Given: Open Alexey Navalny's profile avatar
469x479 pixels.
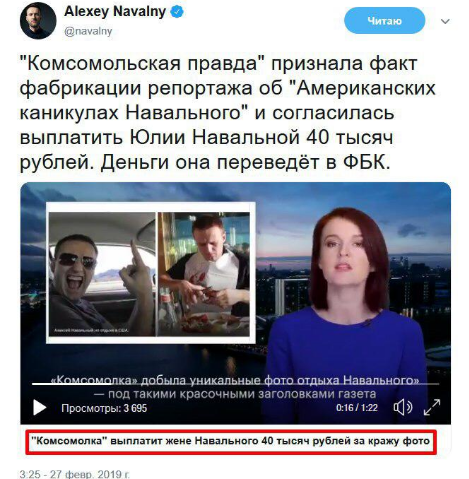Looking at the screenshot, I should [x=38, y=20].
